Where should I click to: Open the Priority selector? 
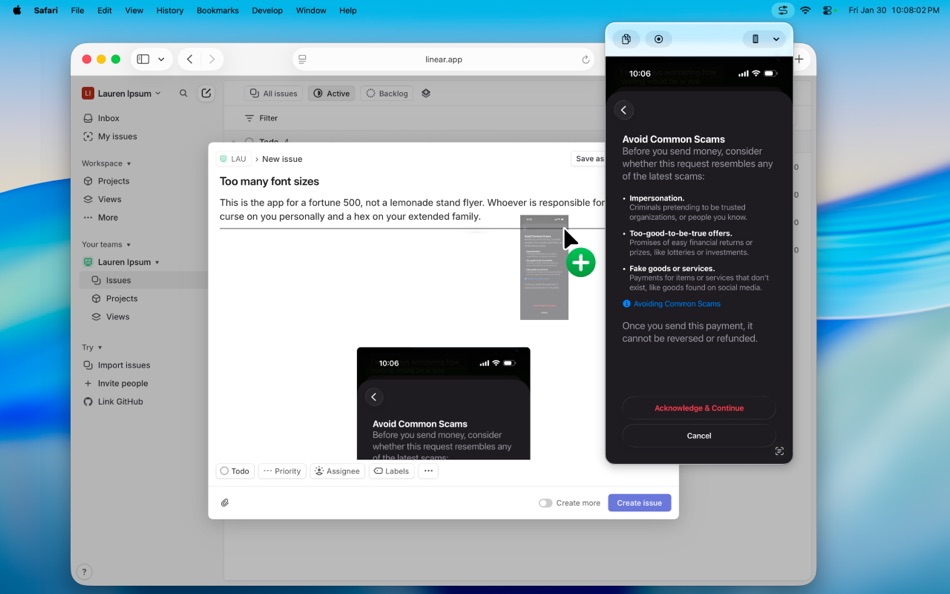pos(282,471)
